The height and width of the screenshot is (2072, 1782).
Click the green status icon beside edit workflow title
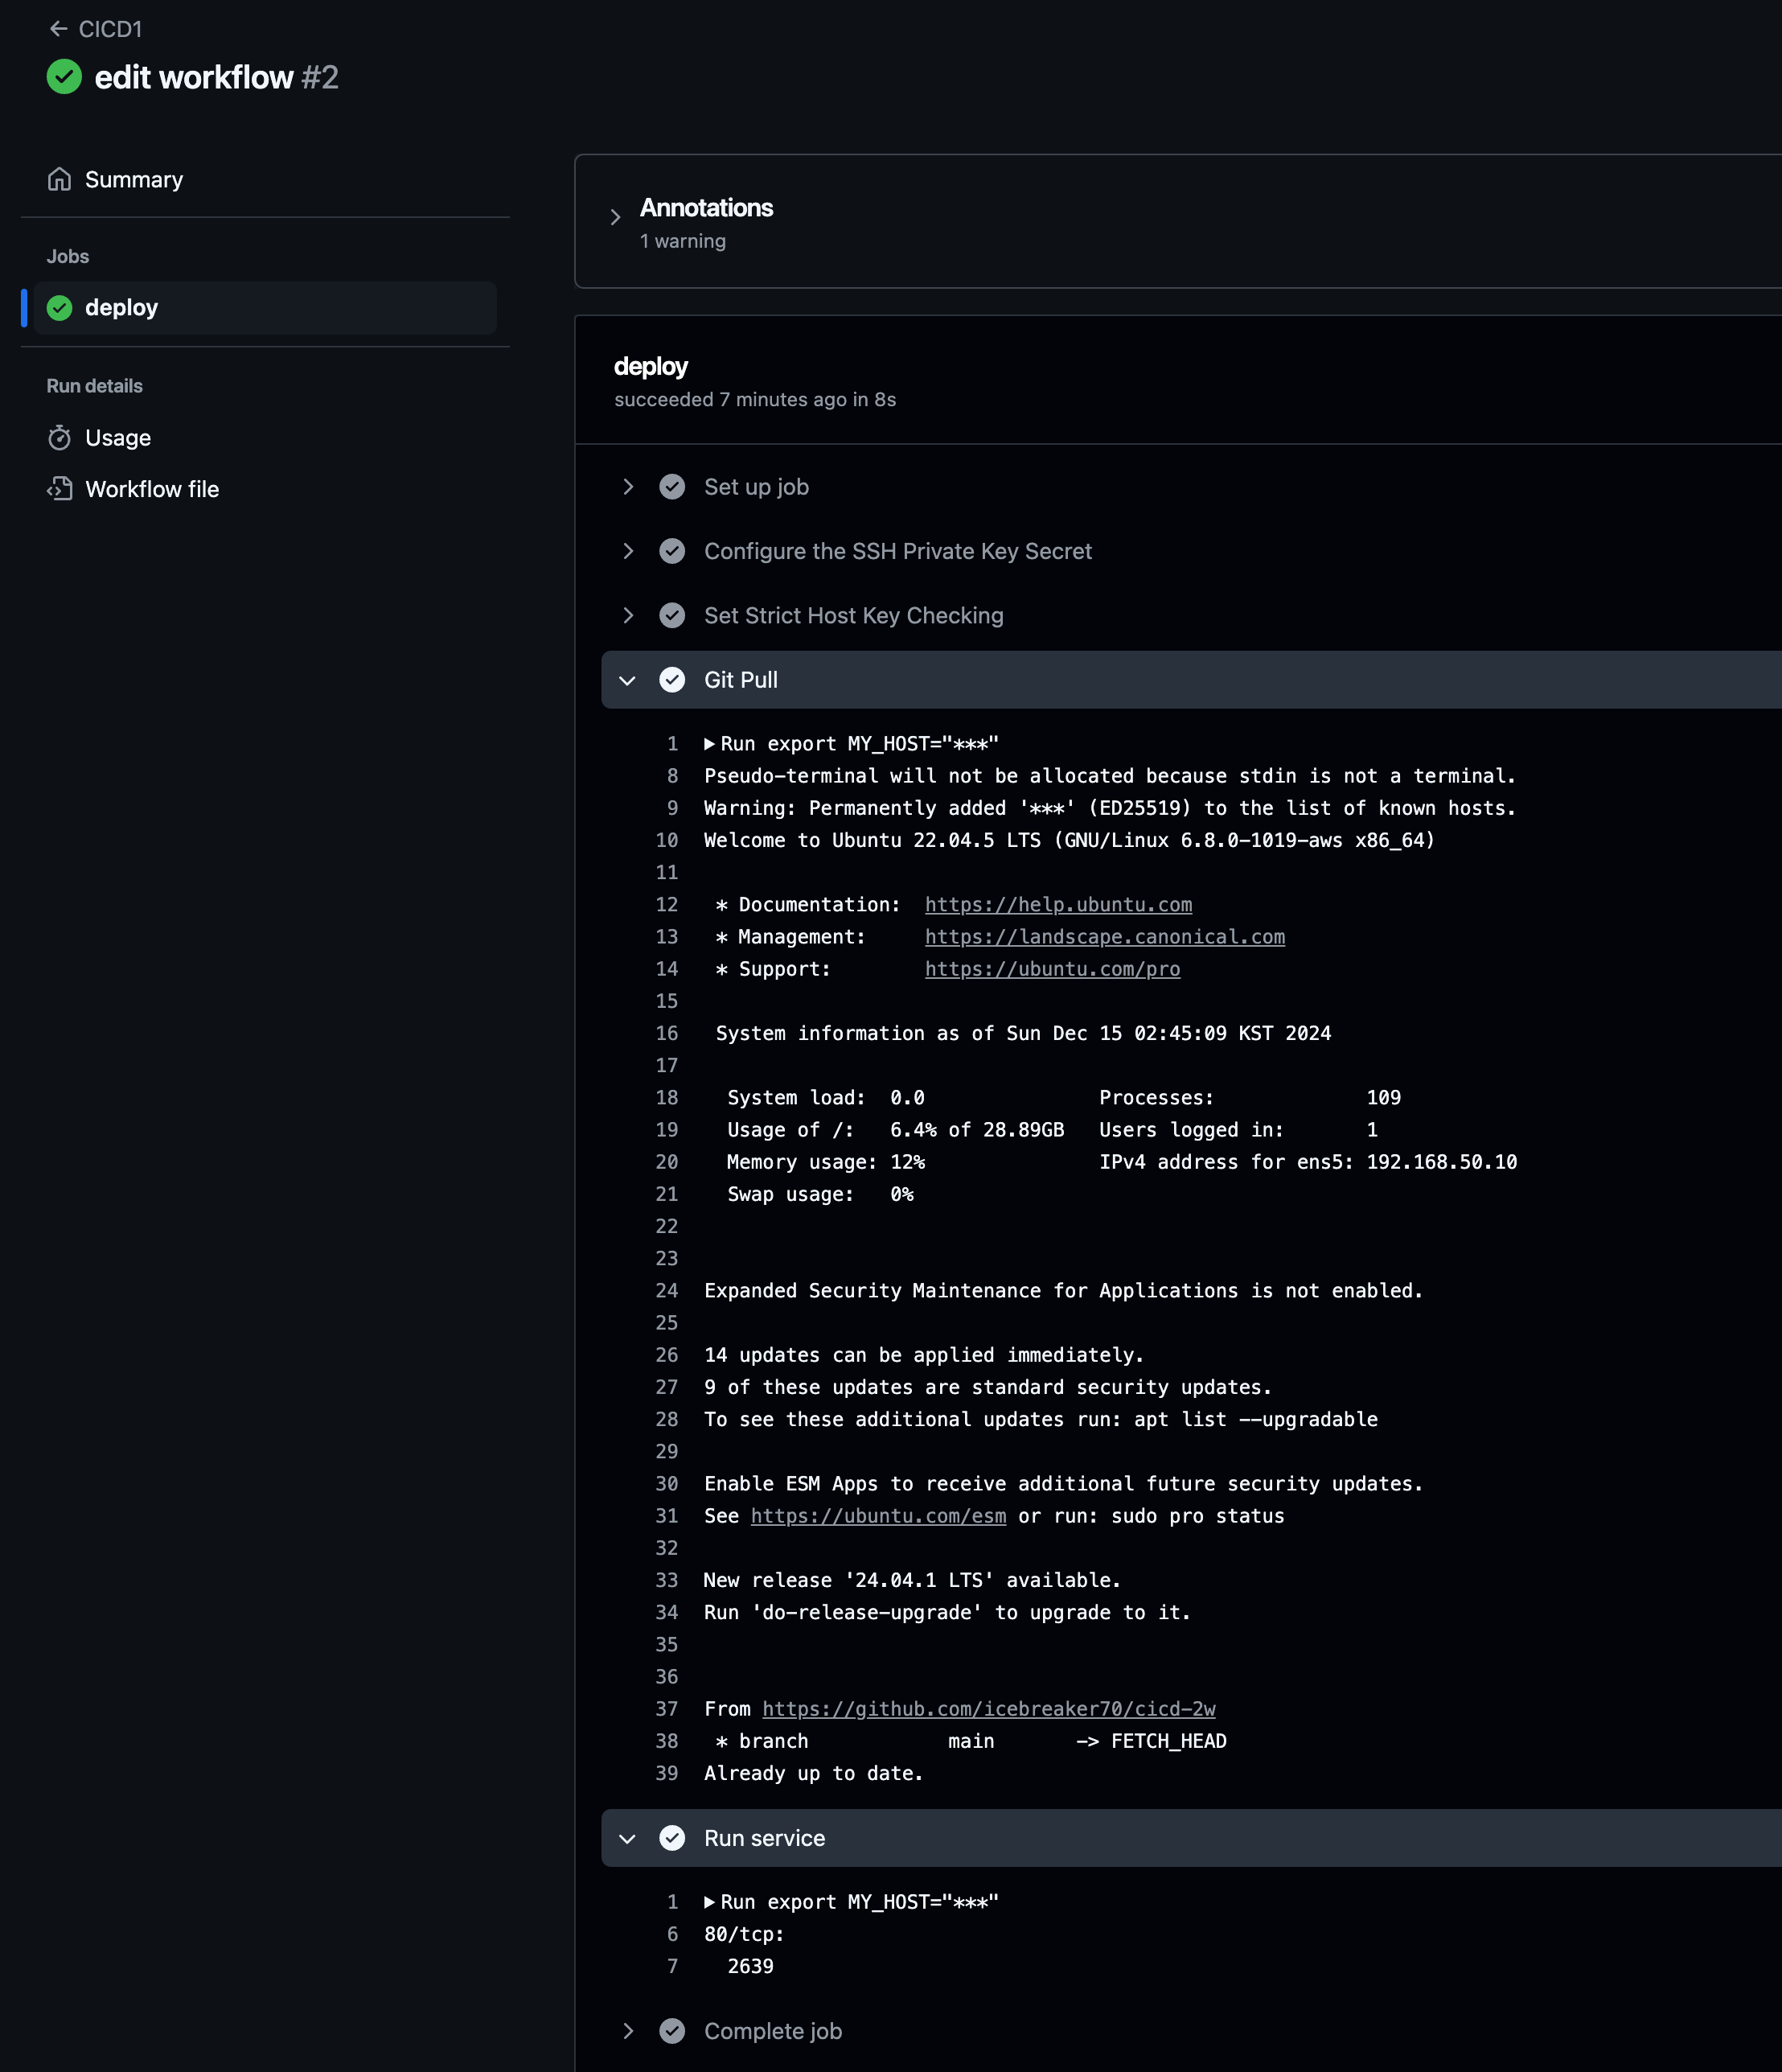[x=64, y=77]
